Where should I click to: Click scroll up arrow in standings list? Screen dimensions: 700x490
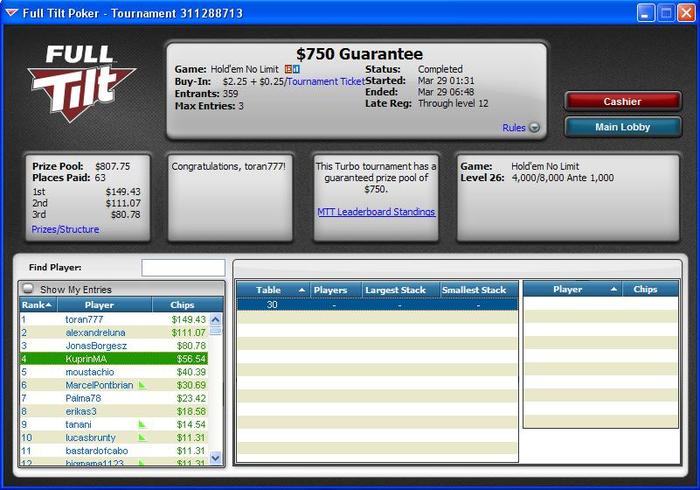pos(216,320)
